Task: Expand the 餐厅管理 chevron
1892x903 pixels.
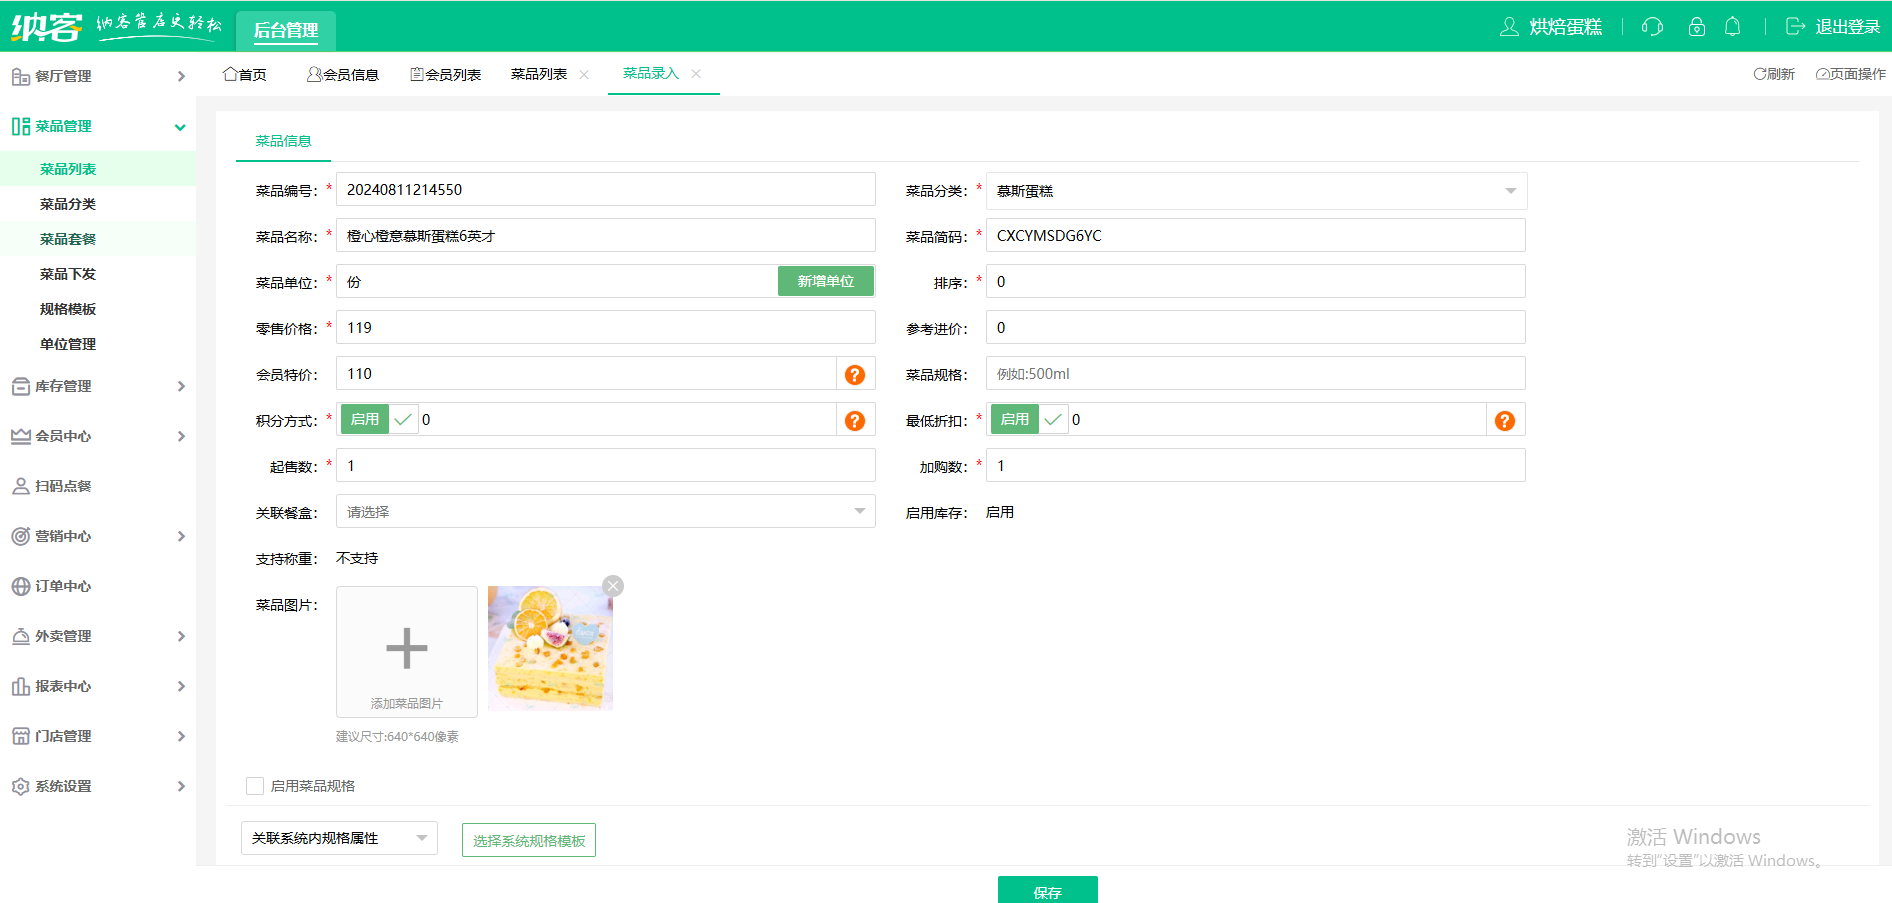Action: (181, 76)
